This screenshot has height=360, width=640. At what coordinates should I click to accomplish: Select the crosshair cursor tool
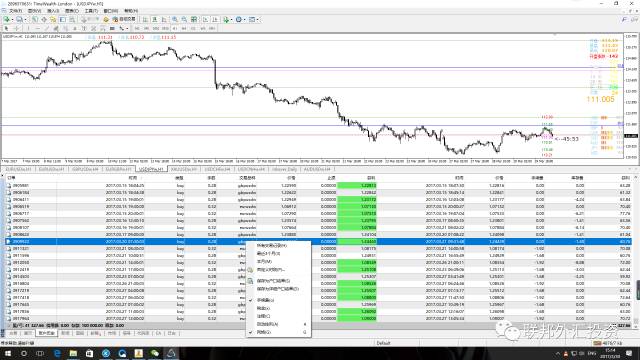click(17, 28)
